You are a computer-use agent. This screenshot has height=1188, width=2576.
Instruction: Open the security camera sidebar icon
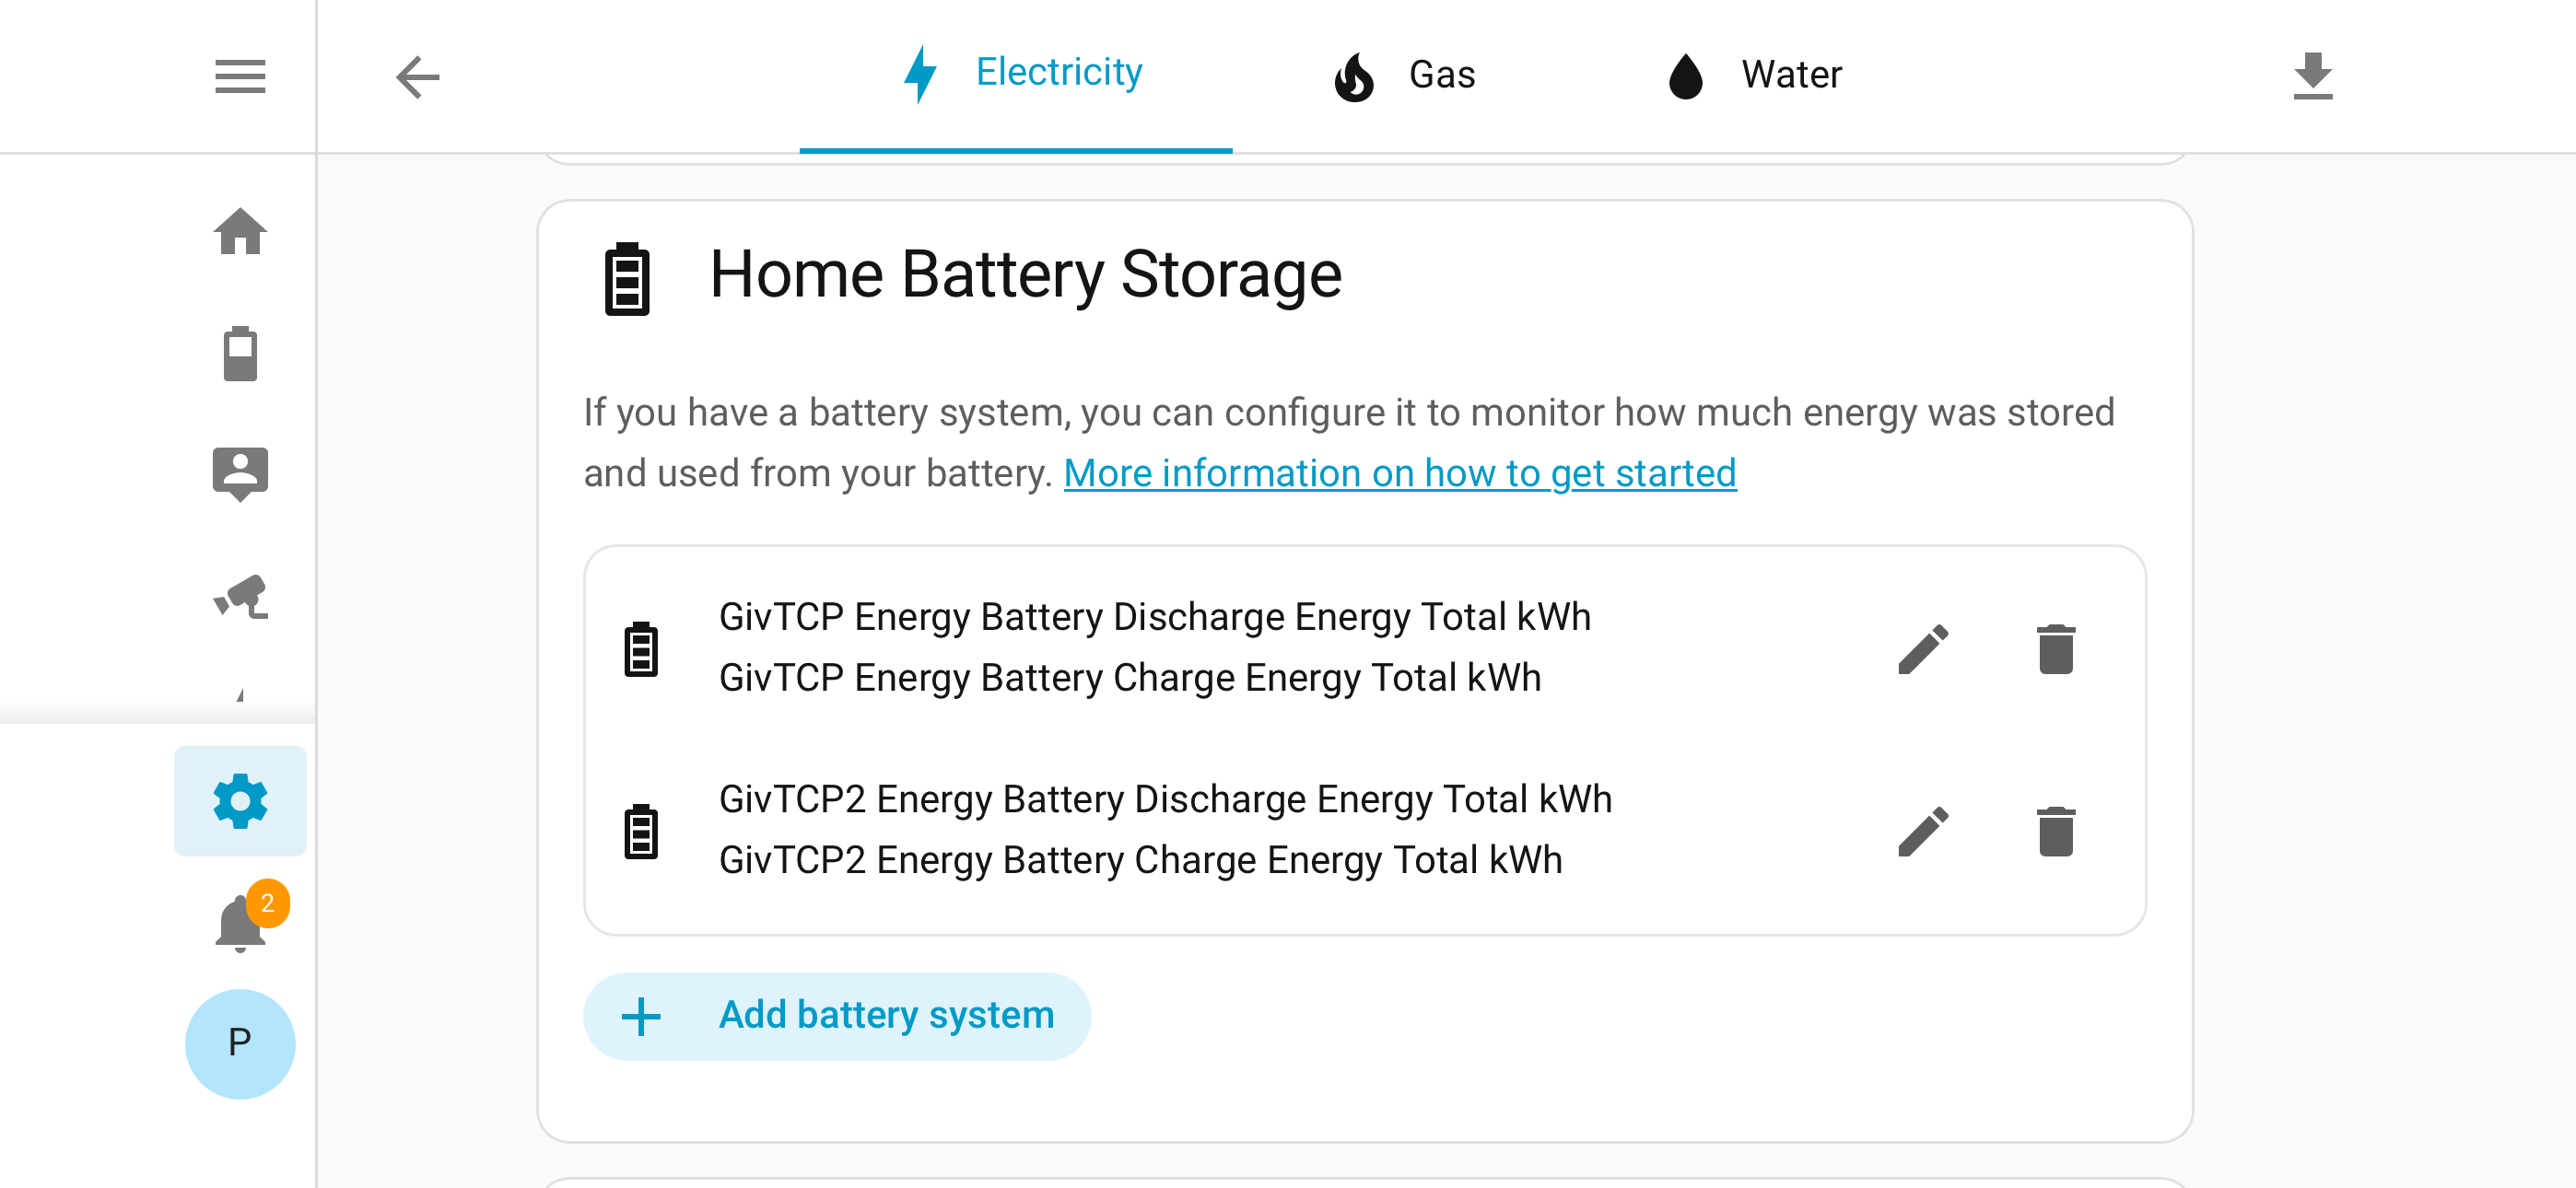click(240, 597)
